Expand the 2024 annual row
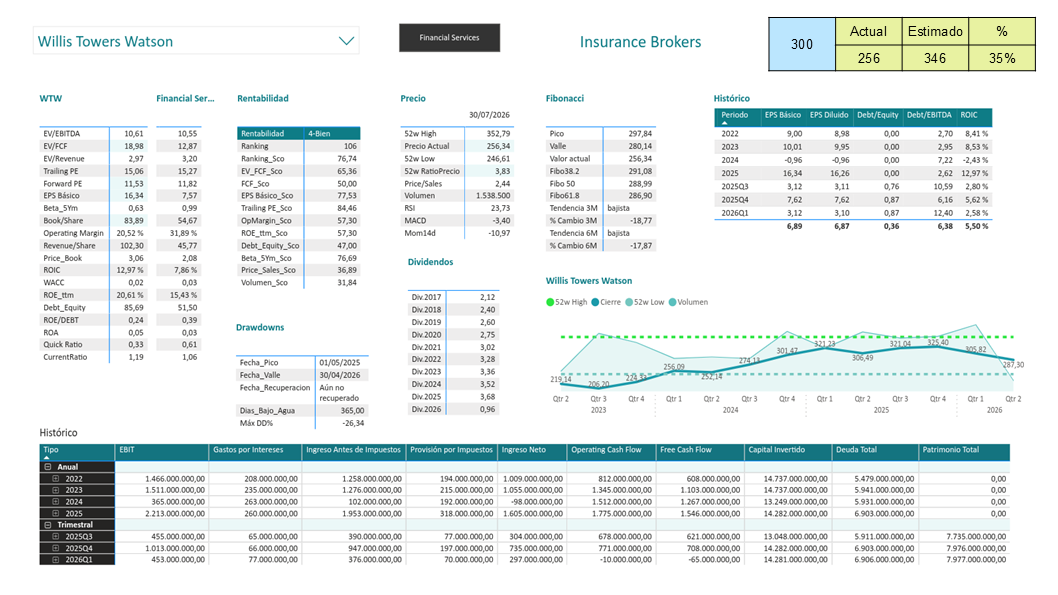This screenshot has width=1058, height=595. (x=56, y=502)
